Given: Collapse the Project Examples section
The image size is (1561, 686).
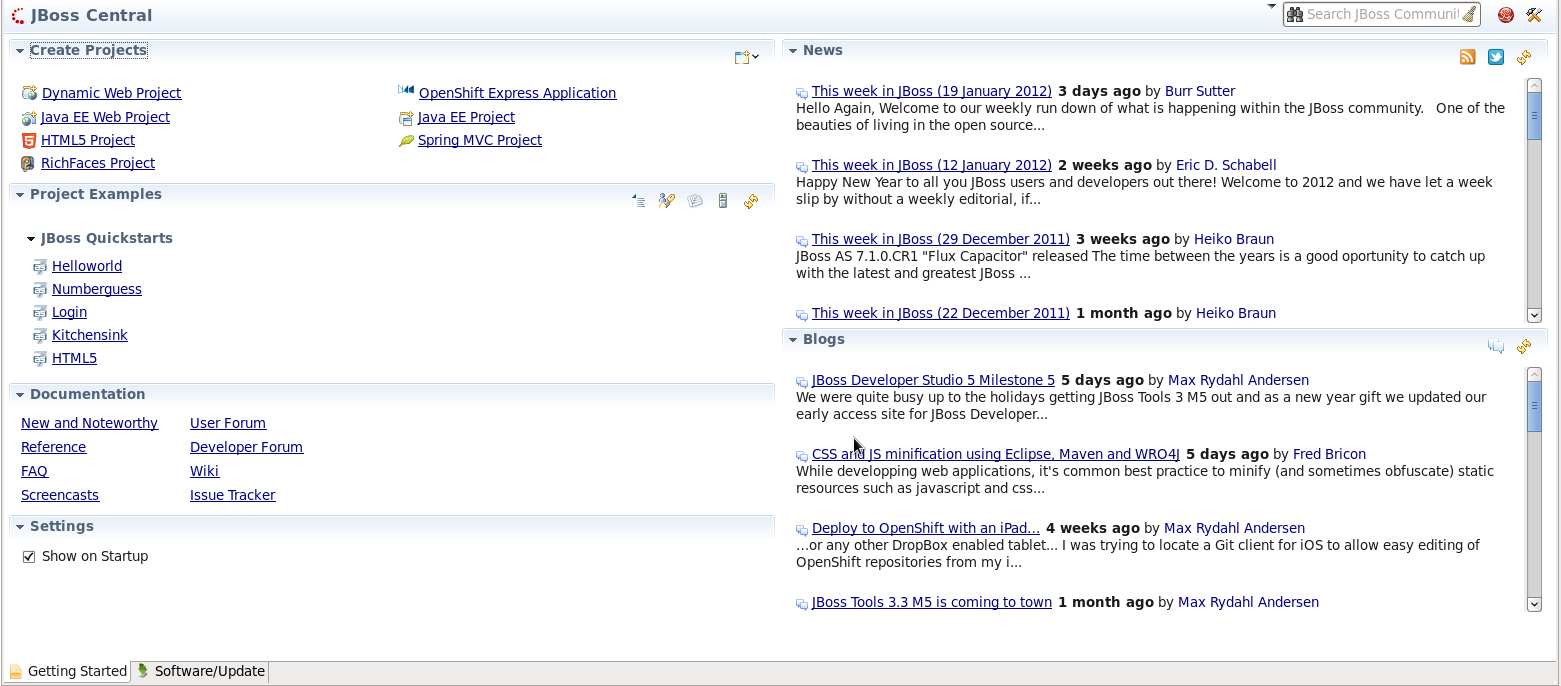Looking at the screenshot, I should [20, 194].
